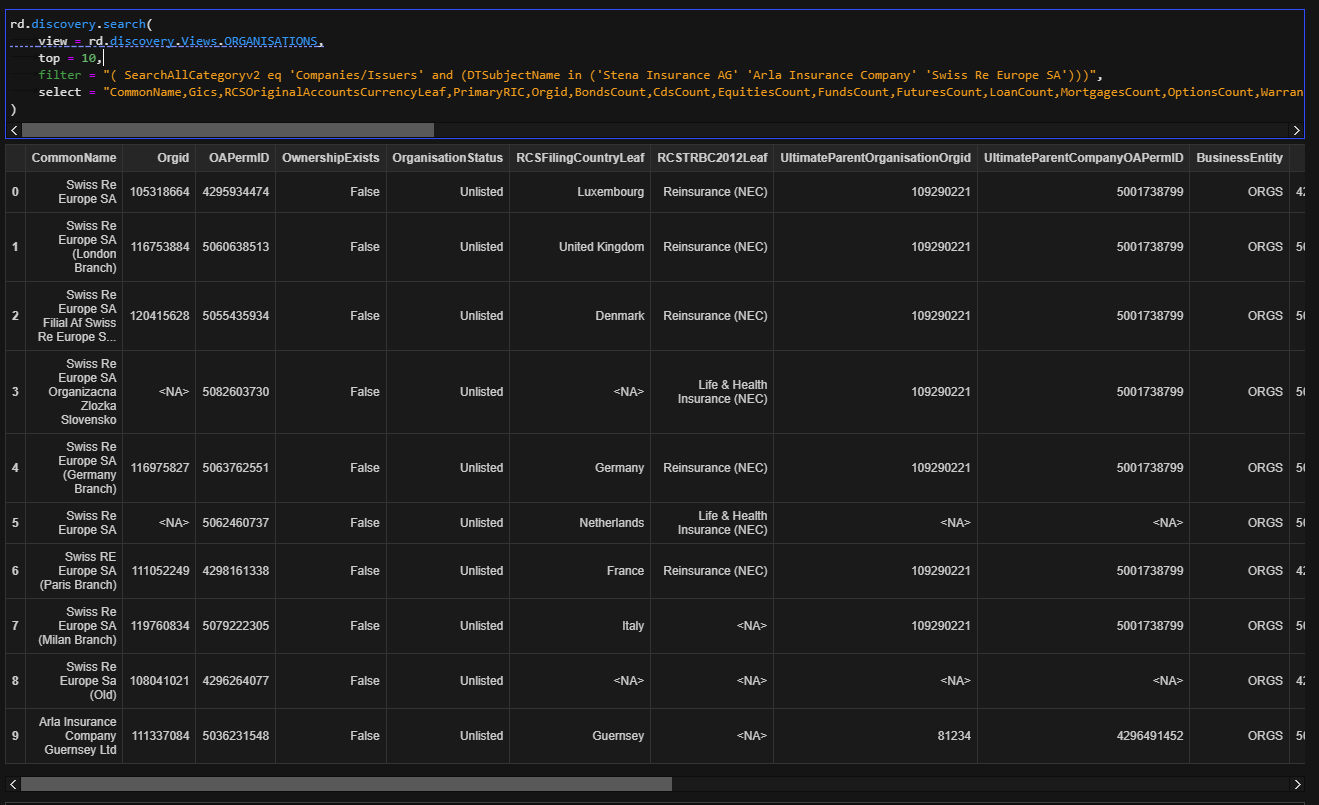
Task: Select the Orgid value 116975827
Action: [x=160, y=468]
